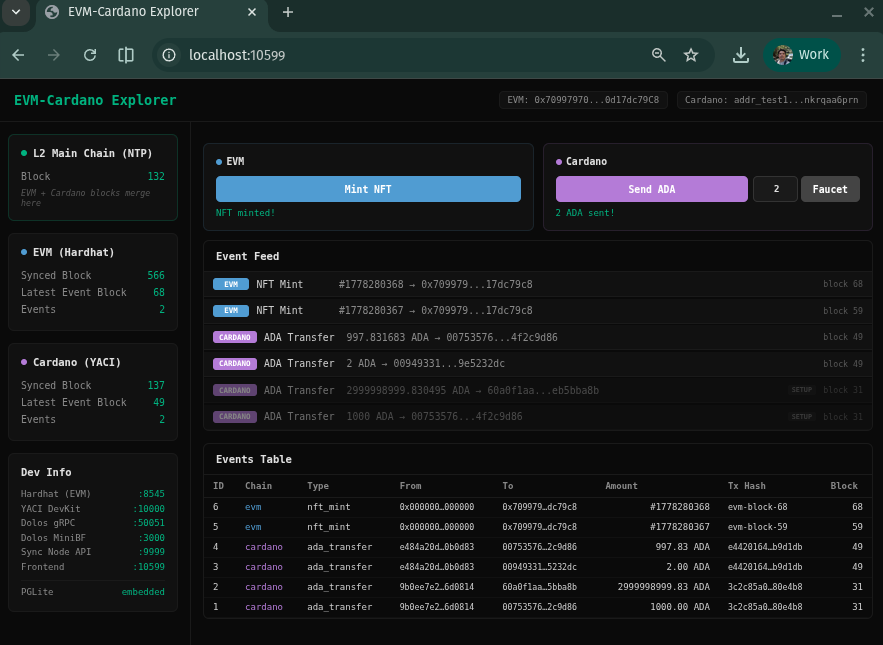Click the Cardano address badge in header

coord(771,100)
